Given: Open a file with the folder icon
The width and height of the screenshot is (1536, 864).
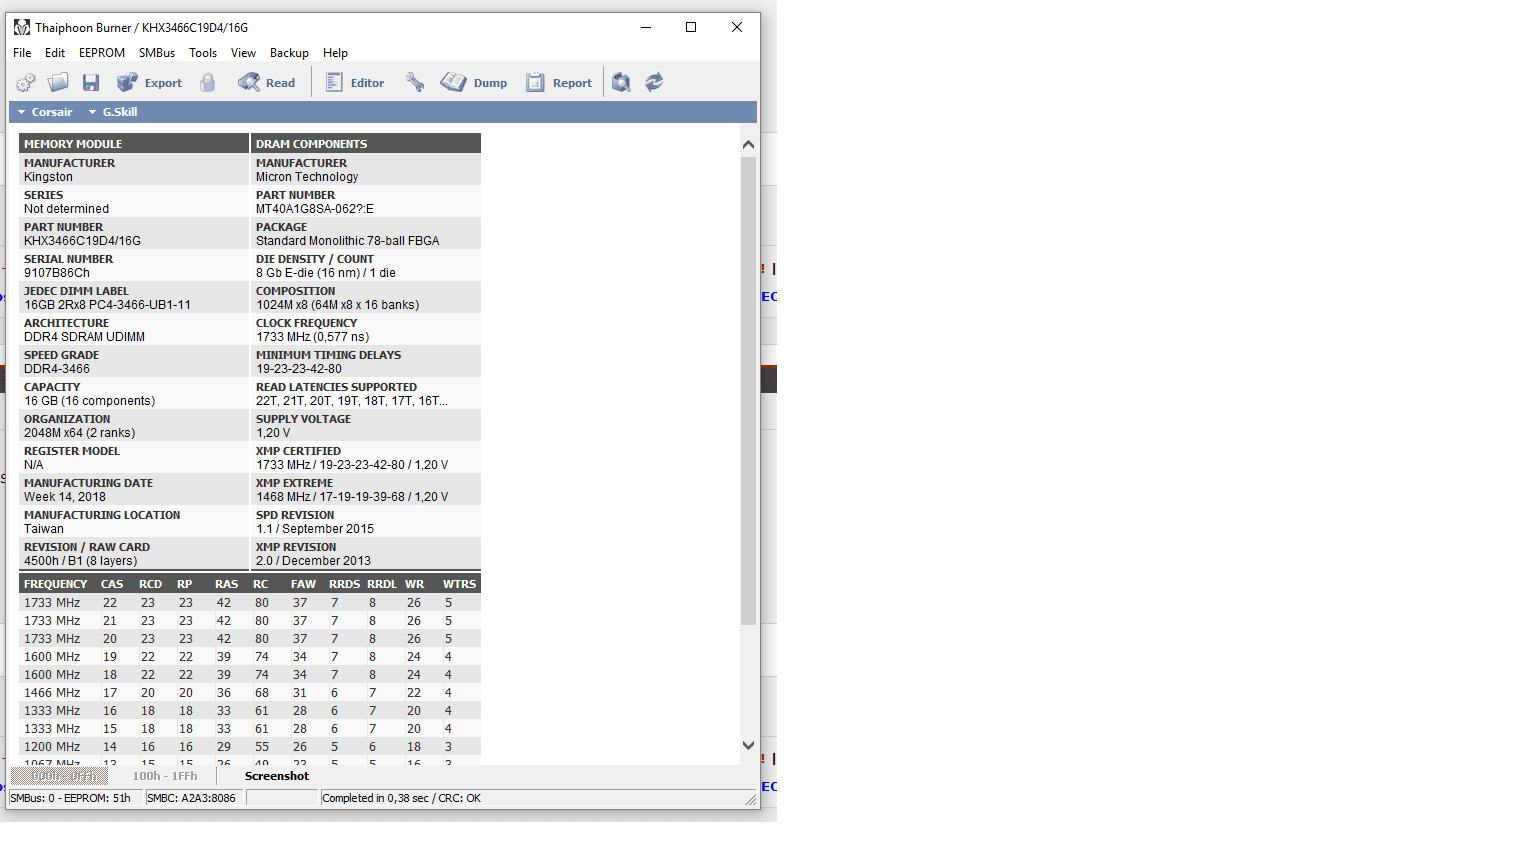Looking at the screenshot, I should [x=58, y=83].
